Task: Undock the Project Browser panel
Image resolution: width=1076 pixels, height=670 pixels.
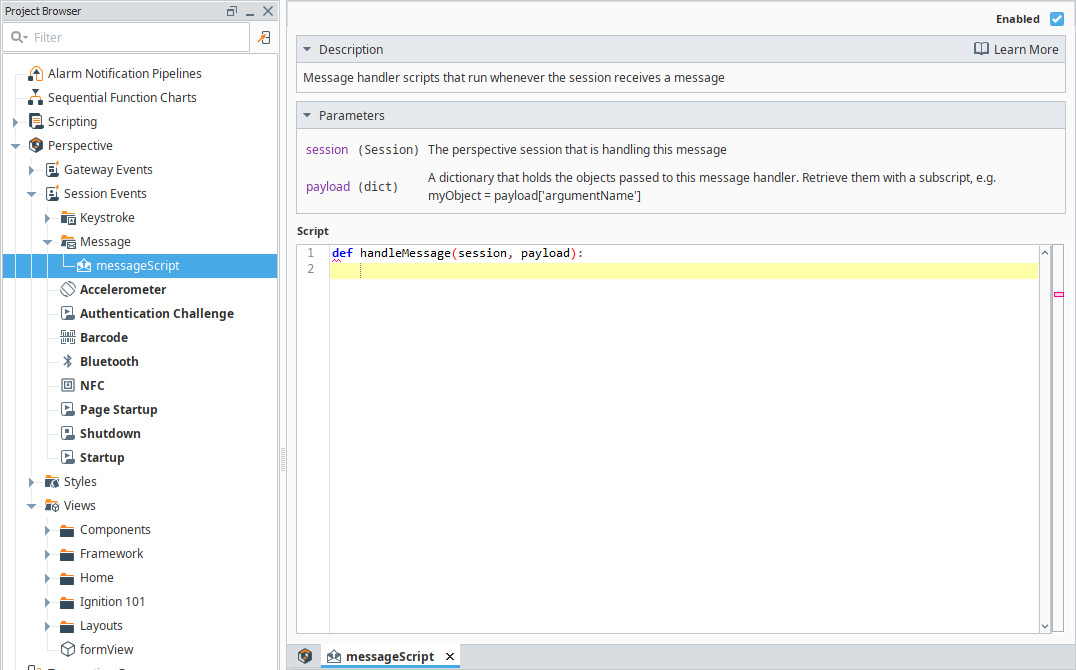Action: click(232, 11)
